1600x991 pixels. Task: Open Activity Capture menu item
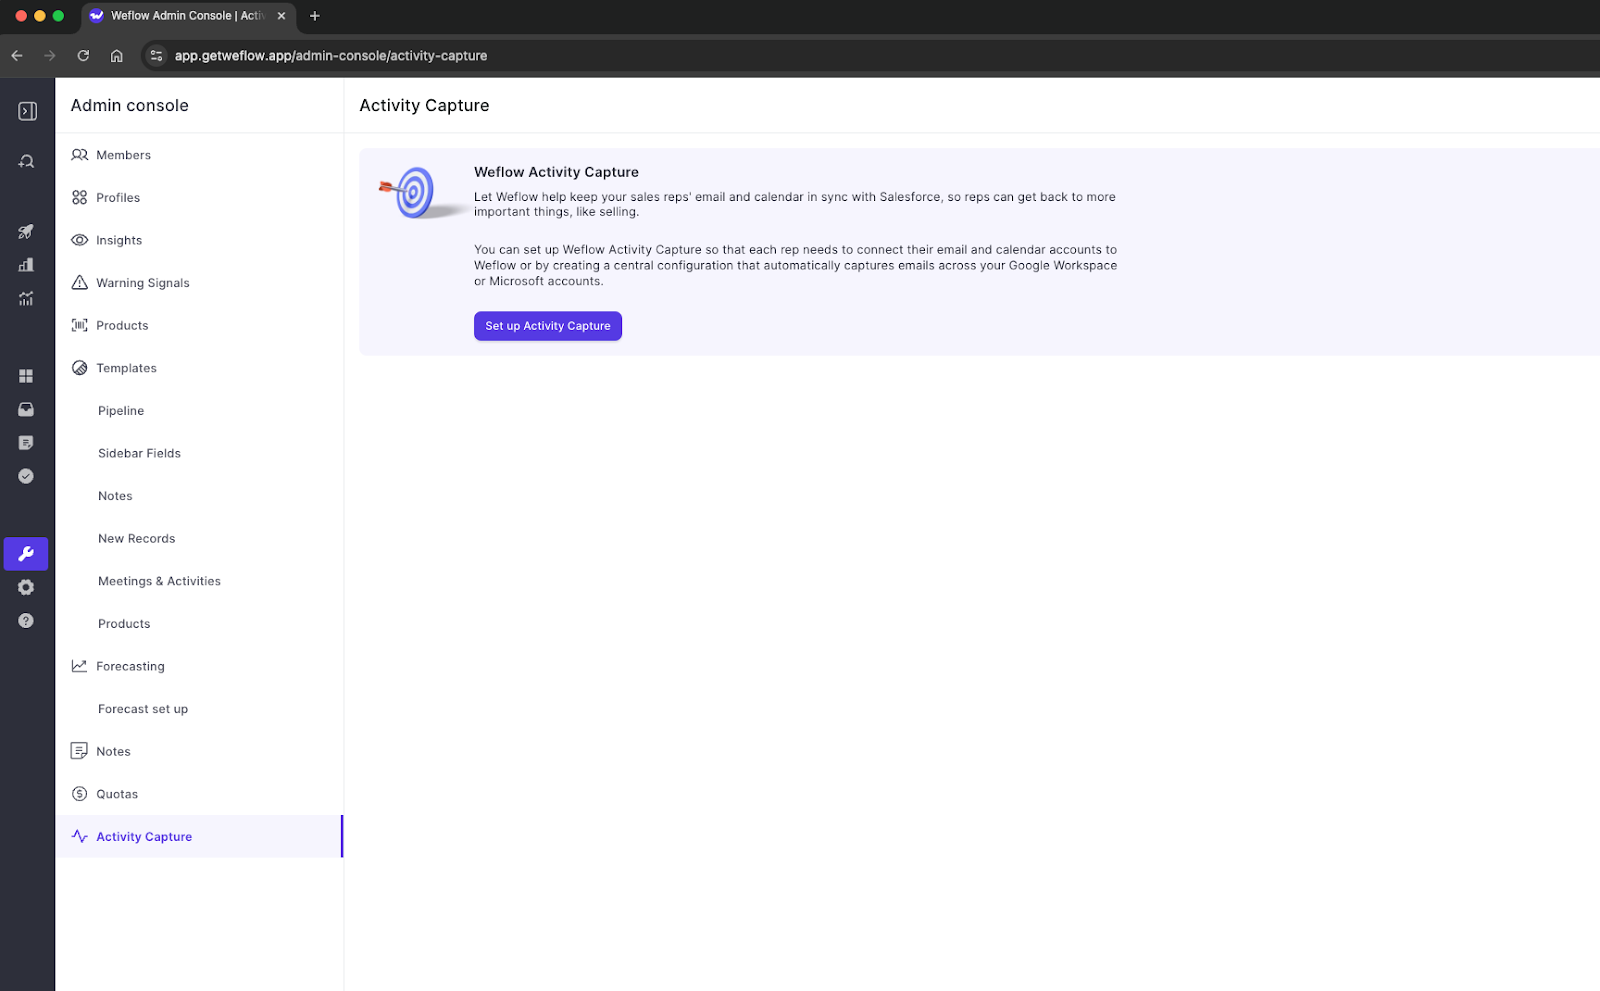199,836
